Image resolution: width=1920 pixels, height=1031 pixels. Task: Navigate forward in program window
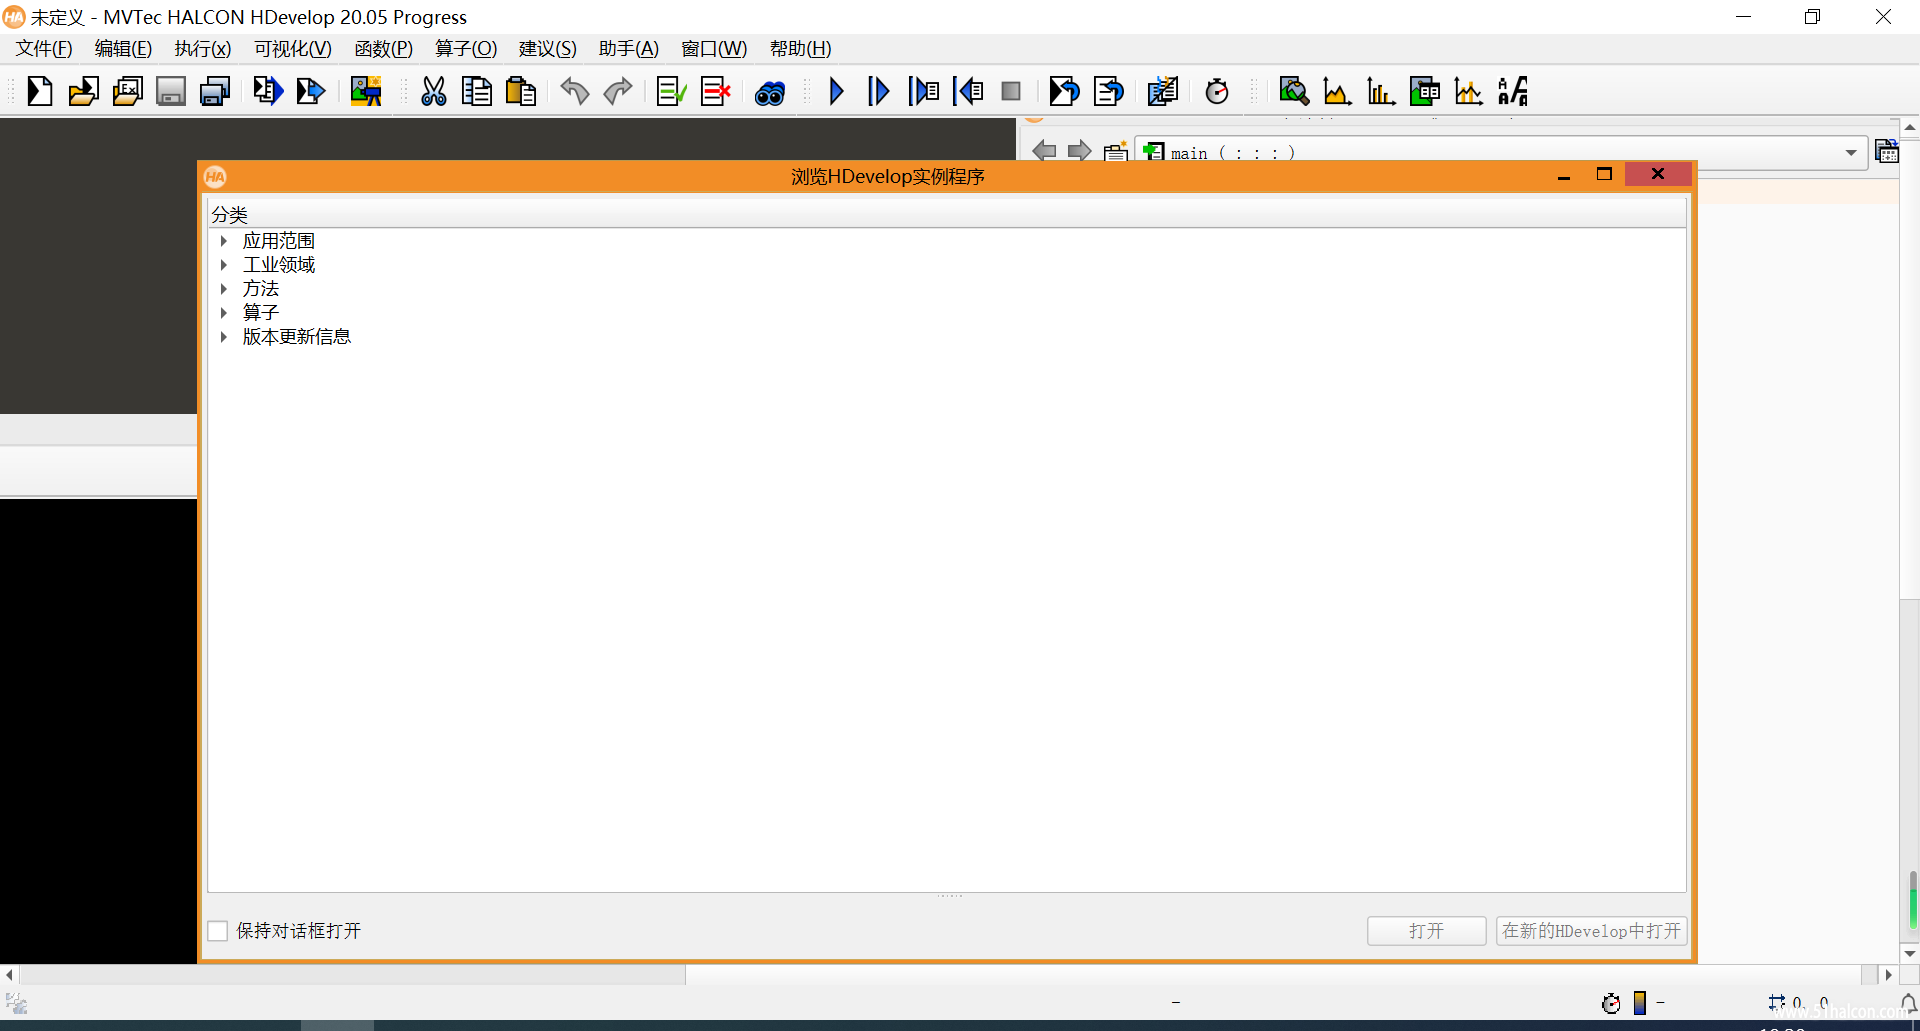coord(1080,151)
